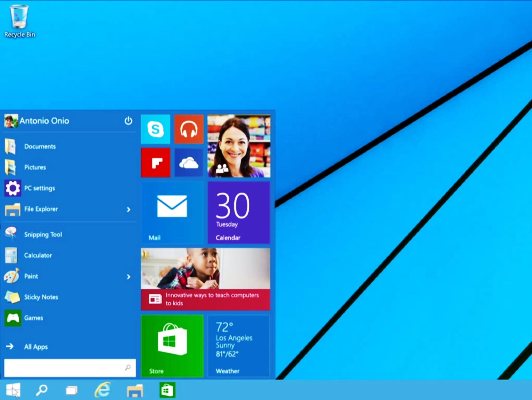
Task: Click the Calculator icon
Action: click(x=11, y=255)
